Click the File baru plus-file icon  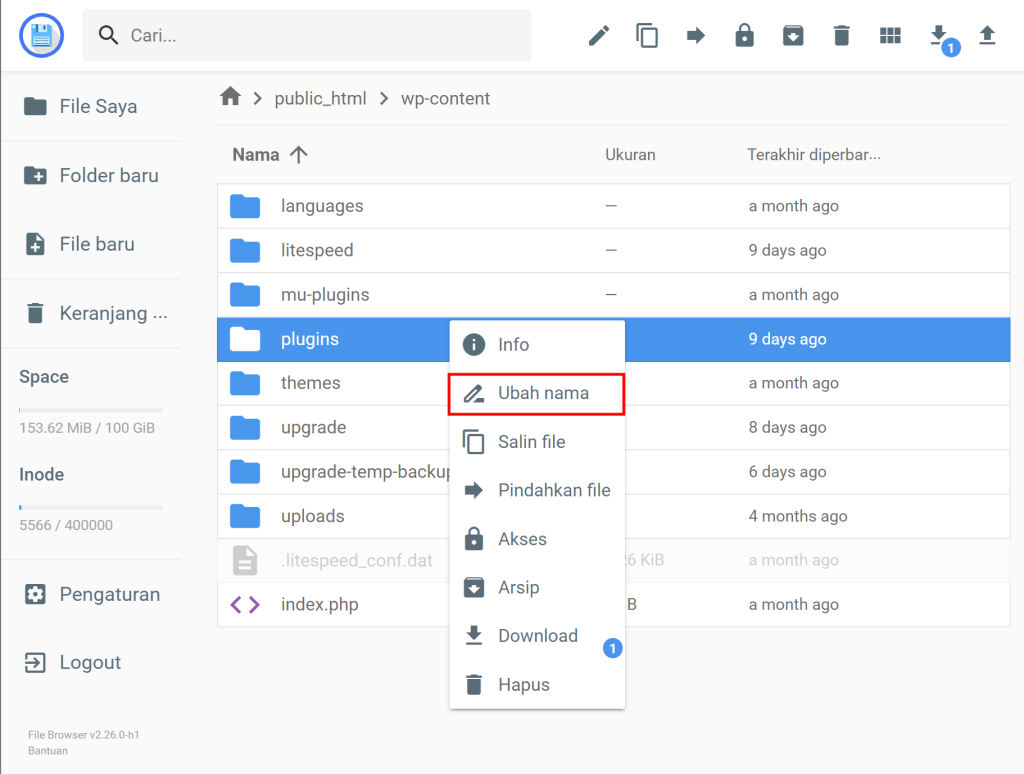click(x=35, y=244)
